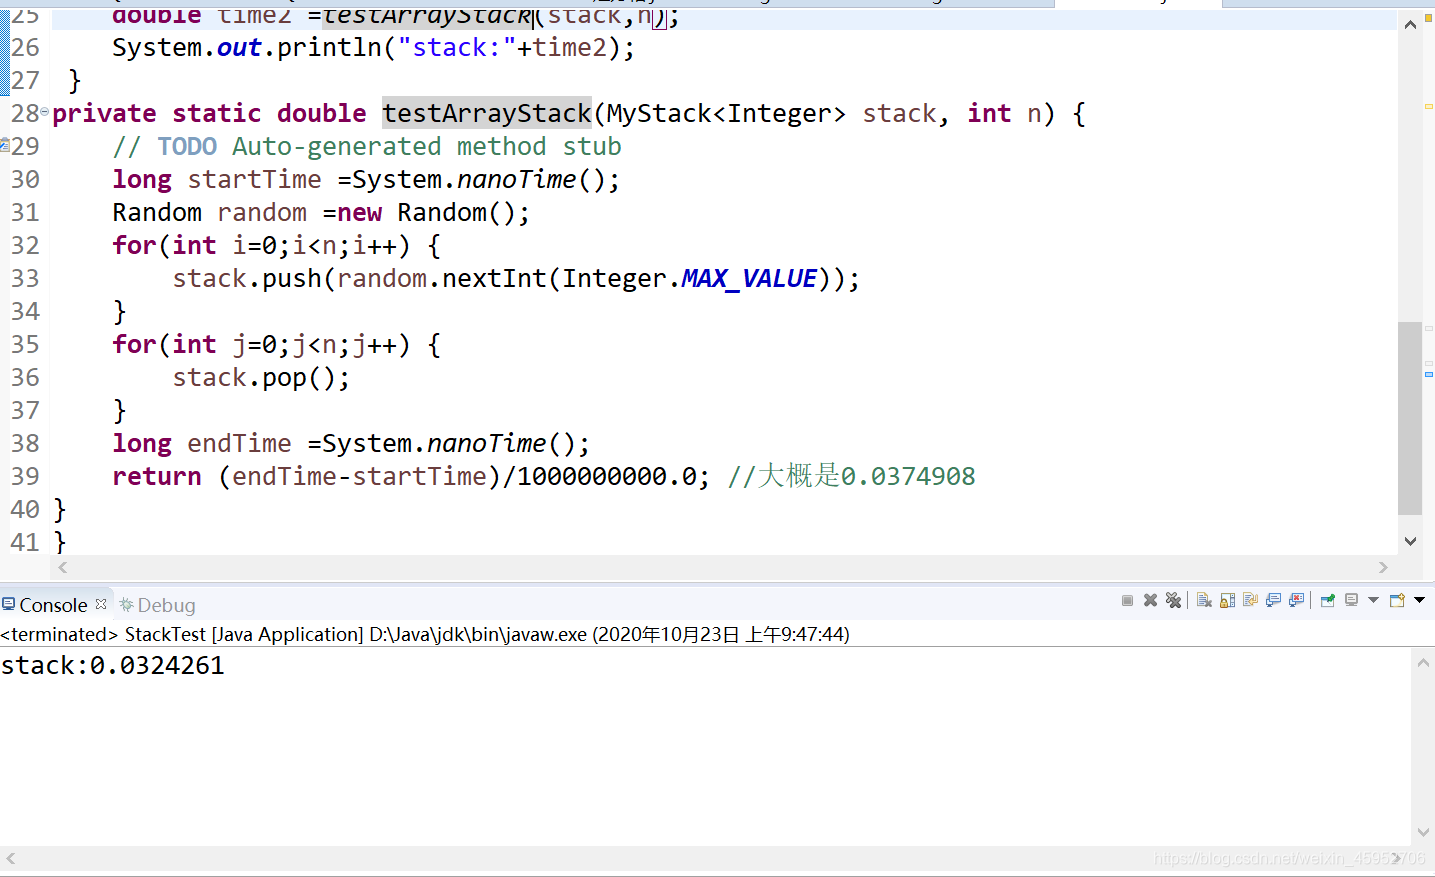Click the task marker icon at line 29
The width and height of the screenshot is (1435, 877).
pos(5,146)
